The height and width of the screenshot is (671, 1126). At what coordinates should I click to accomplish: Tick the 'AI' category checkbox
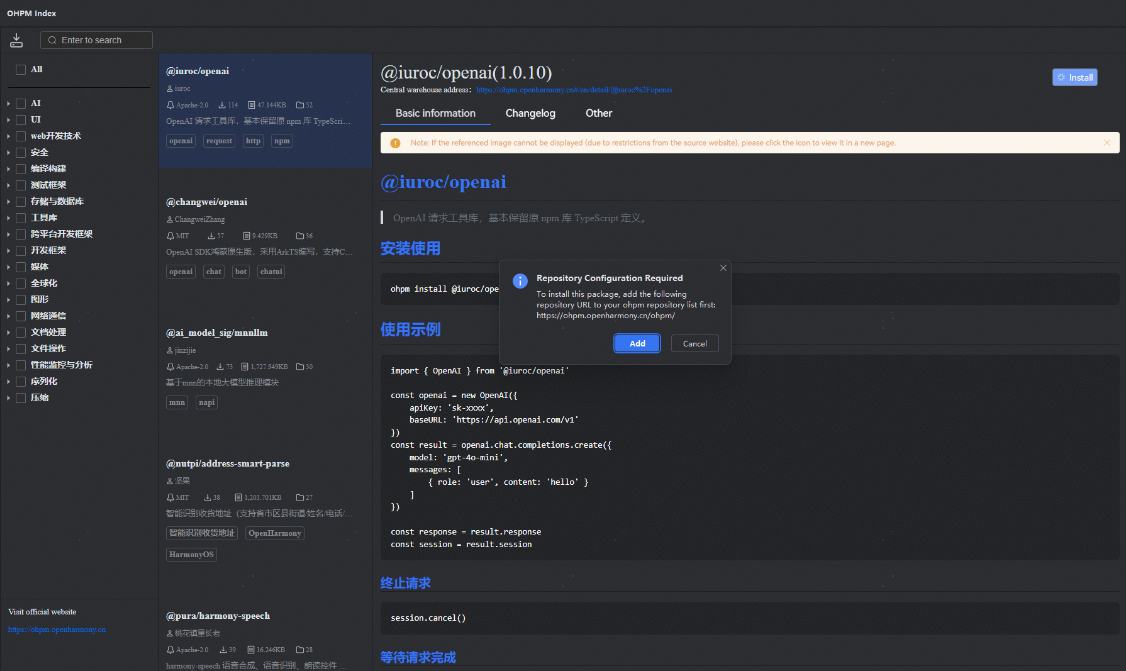tap(21, 103)
